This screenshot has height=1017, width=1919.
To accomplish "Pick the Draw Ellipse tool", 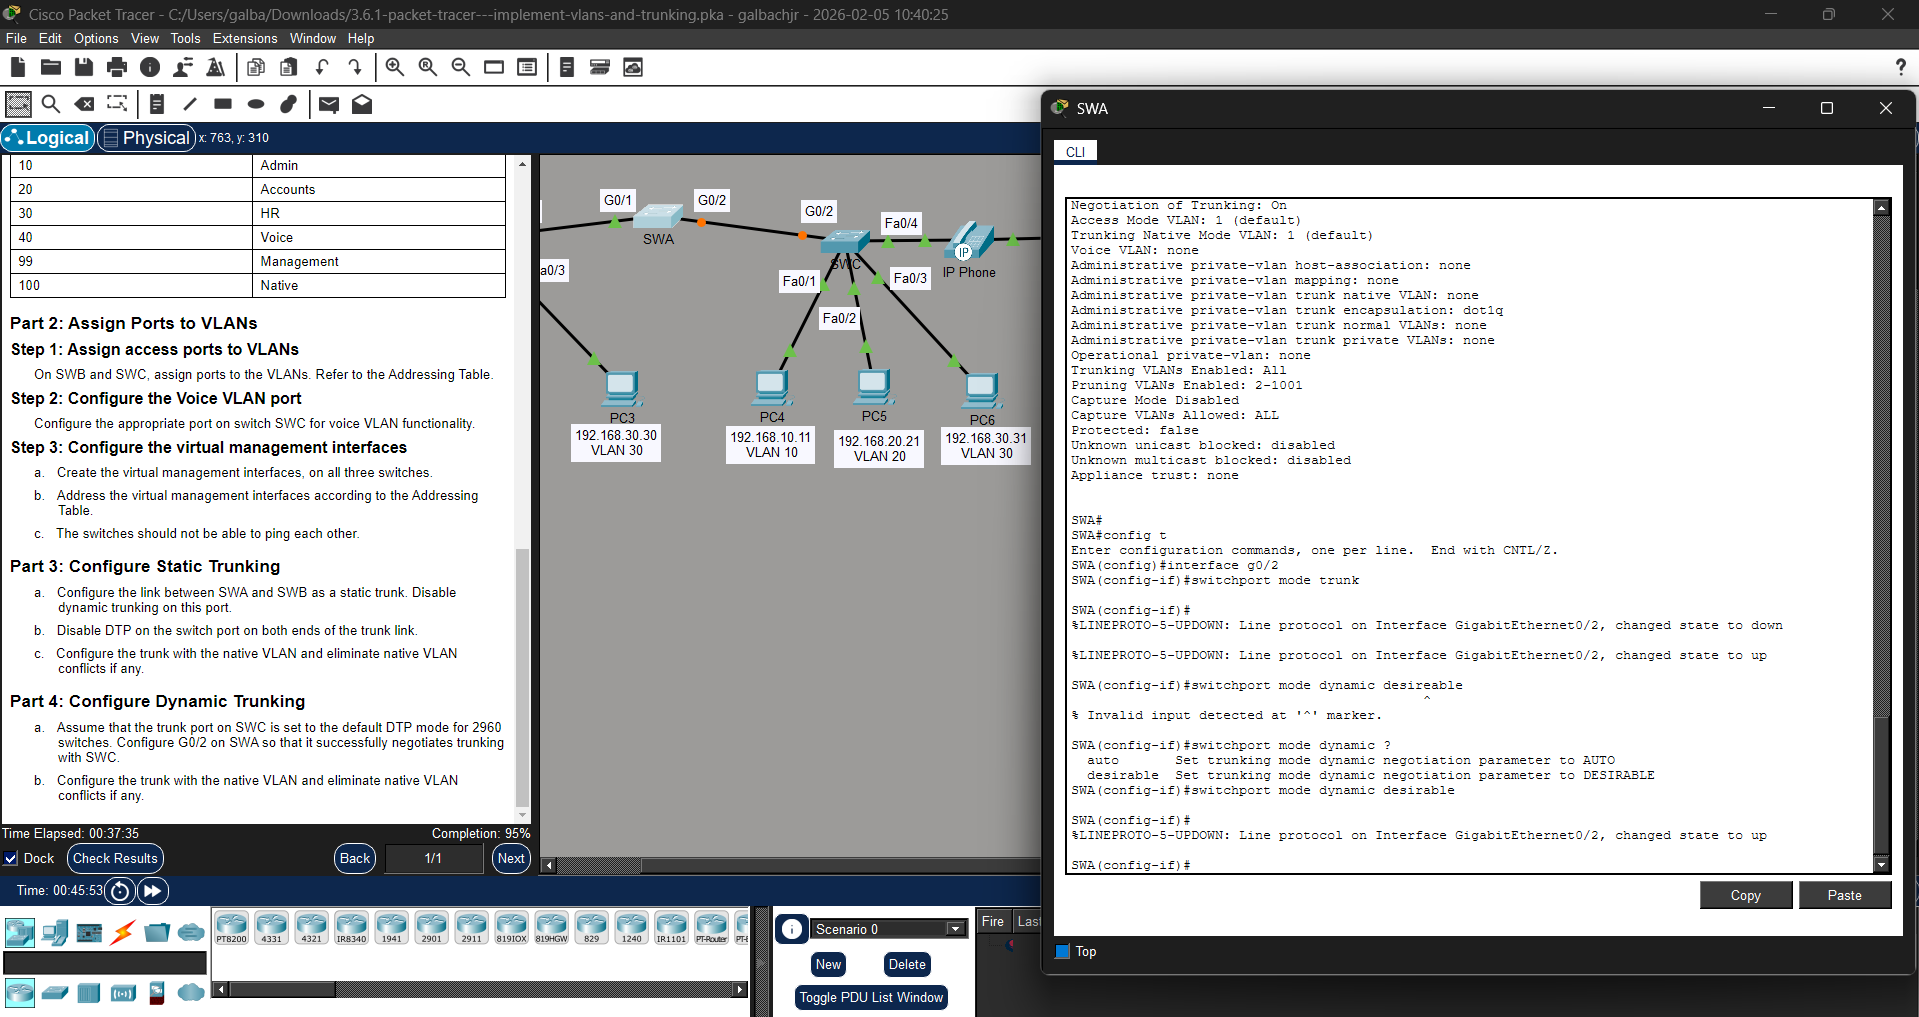I will [x=256, y=104].
